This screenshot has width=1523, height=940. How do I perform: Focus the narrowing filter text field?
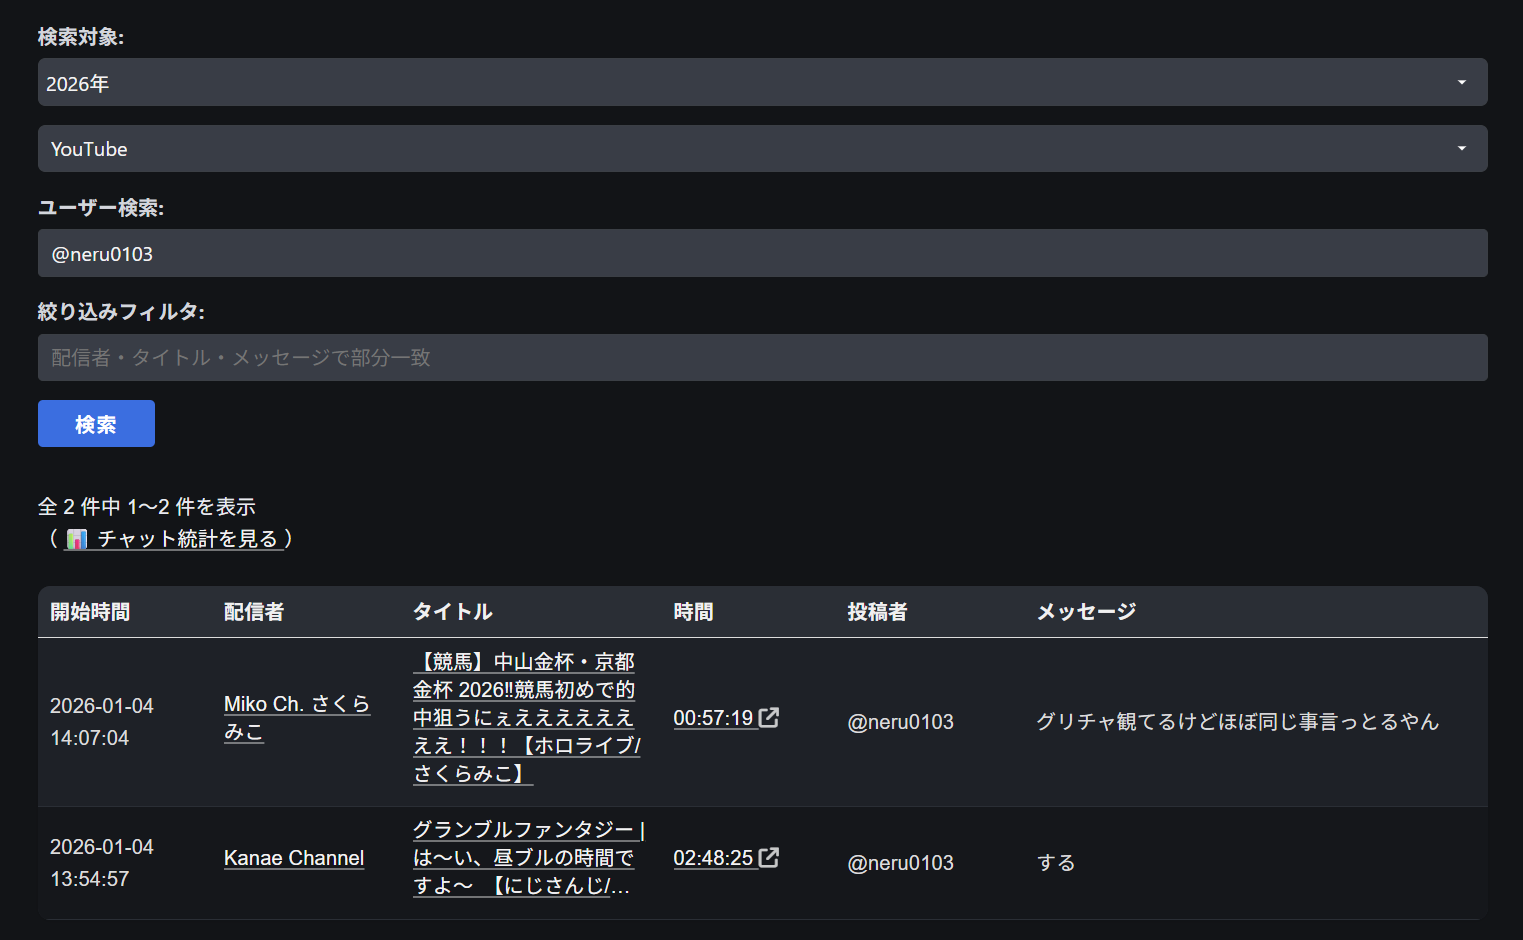(760, 358)
